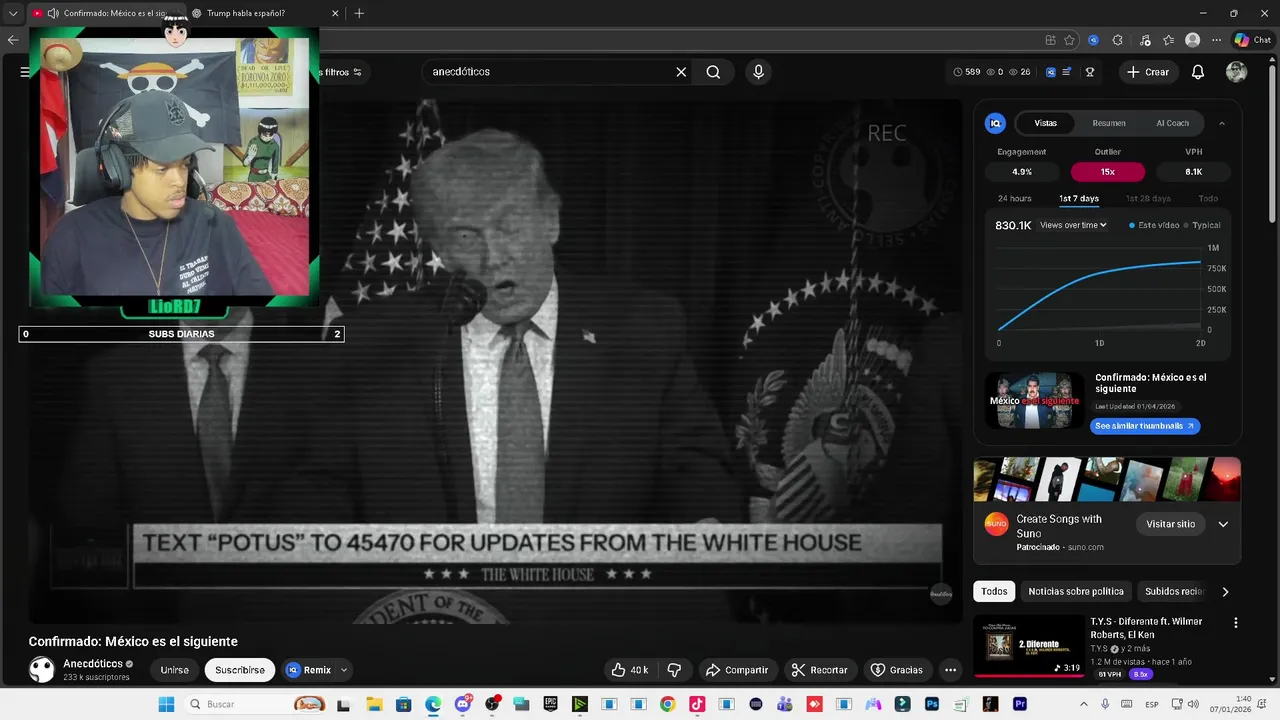Open the trophy icon in header

tap(1089, 72)
